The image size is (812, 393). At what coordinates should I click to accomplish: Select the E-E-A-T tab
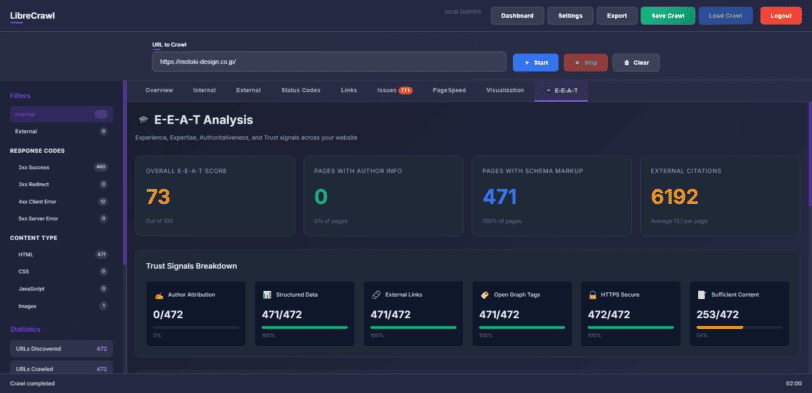click(561, 90)
